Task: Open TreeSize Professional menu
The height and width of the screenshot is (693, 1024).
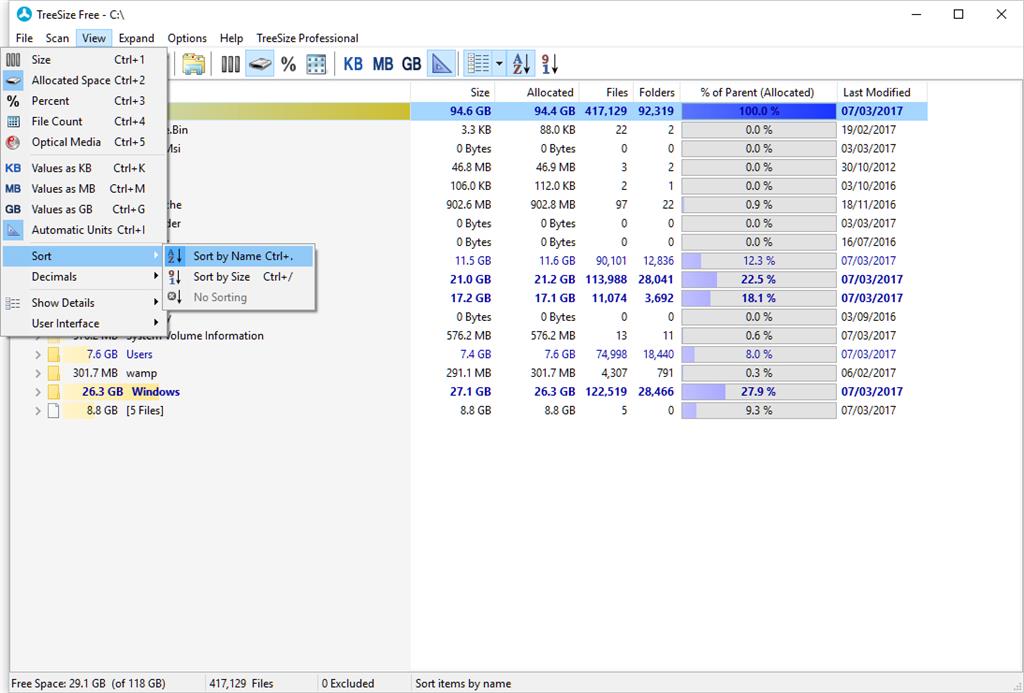Action: point(307,38)
